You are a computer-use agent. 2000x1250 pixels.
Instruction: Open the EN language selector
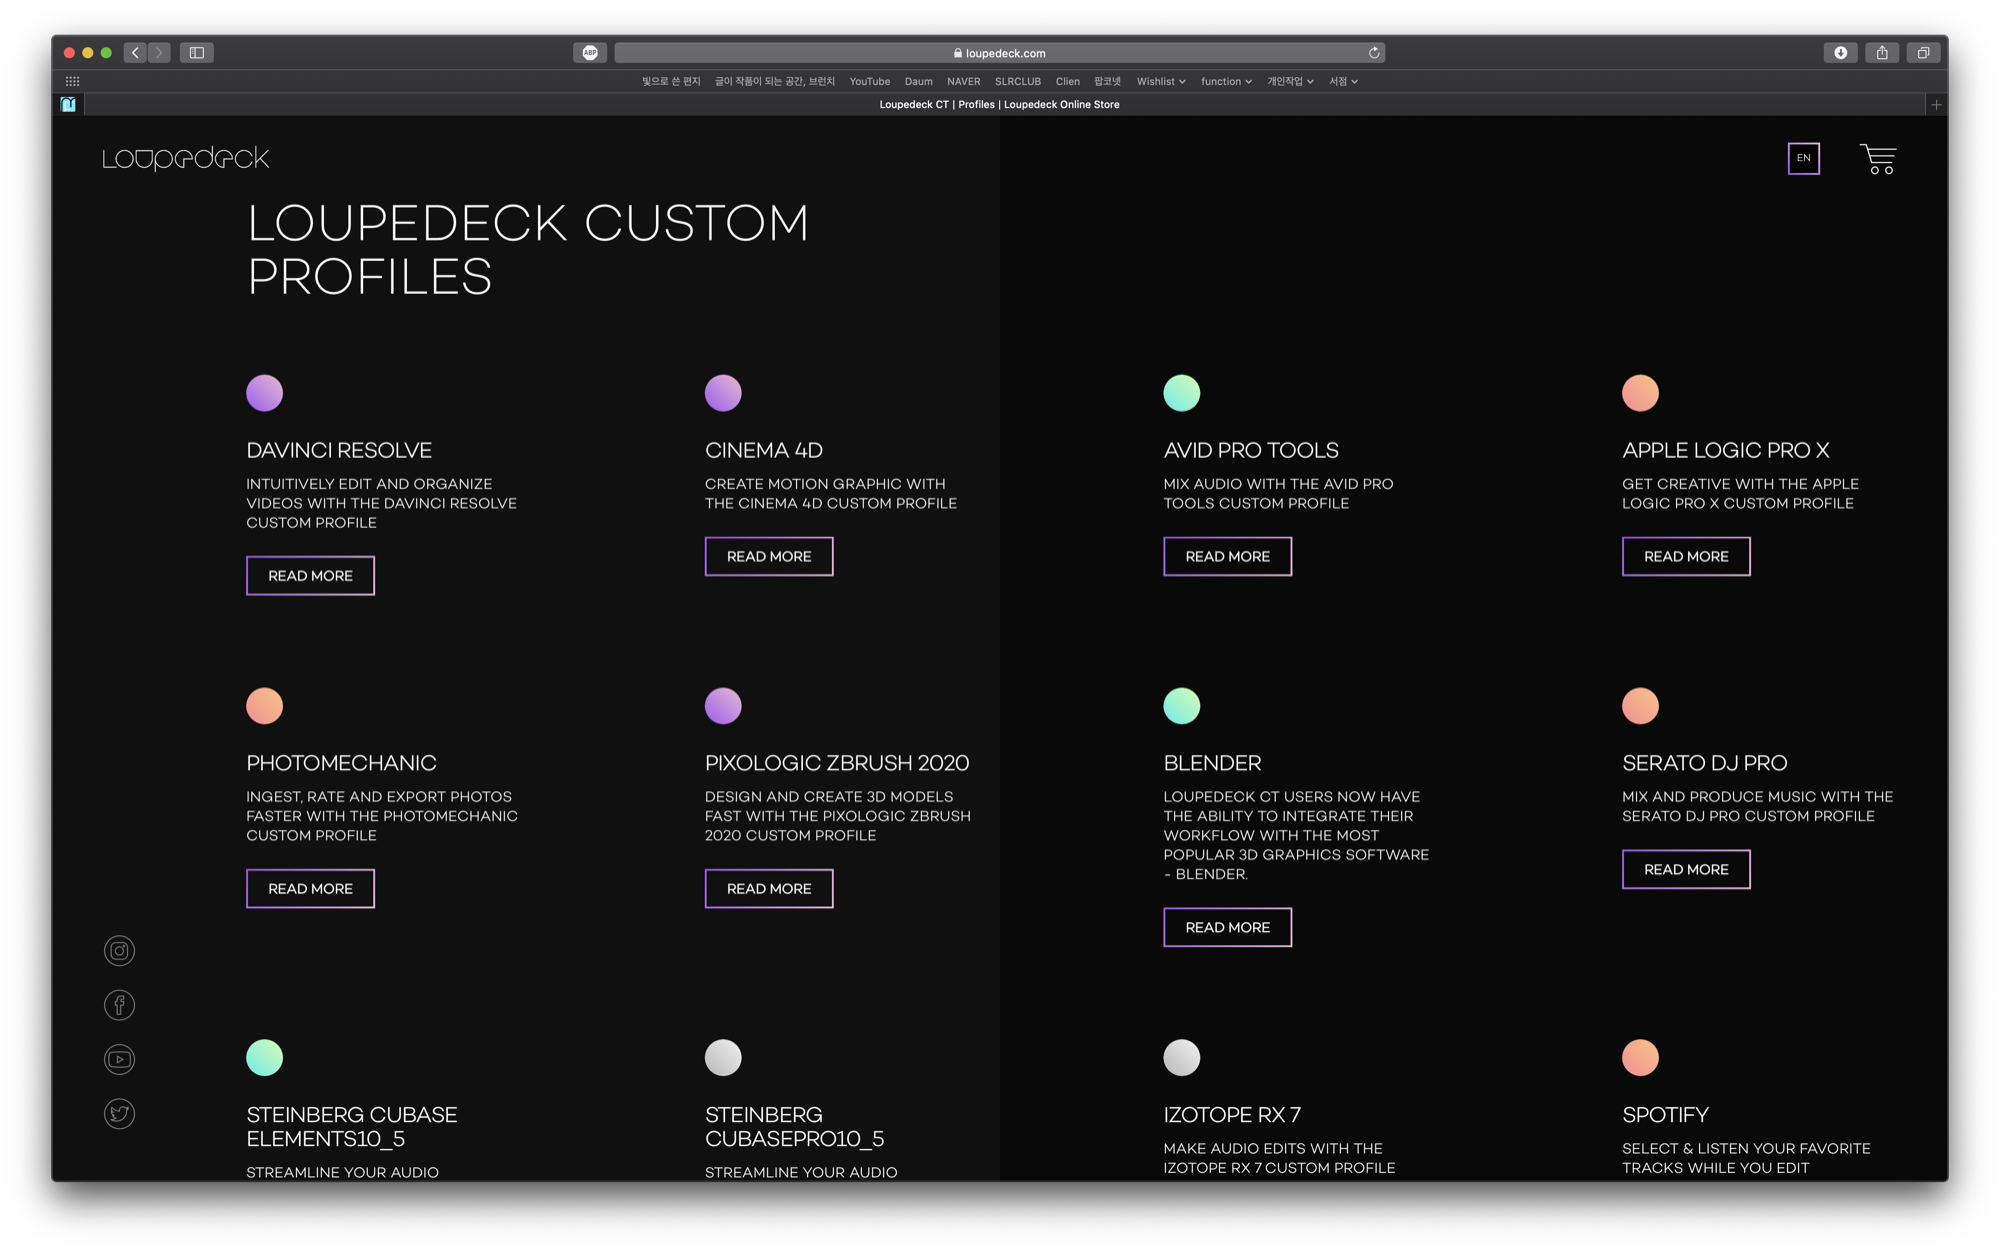(1803, 158)
